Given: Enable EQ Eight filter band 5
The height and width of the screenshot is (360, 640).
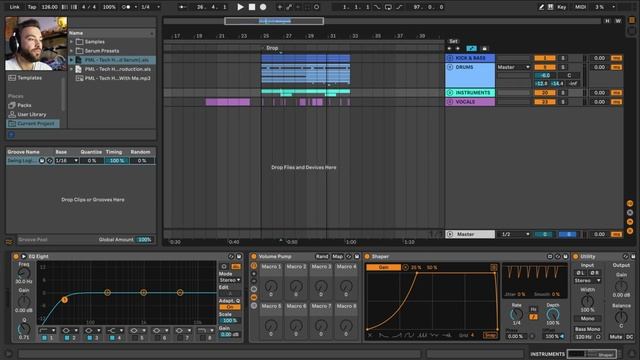Looking at the screenshot, I should click(135, 338).
